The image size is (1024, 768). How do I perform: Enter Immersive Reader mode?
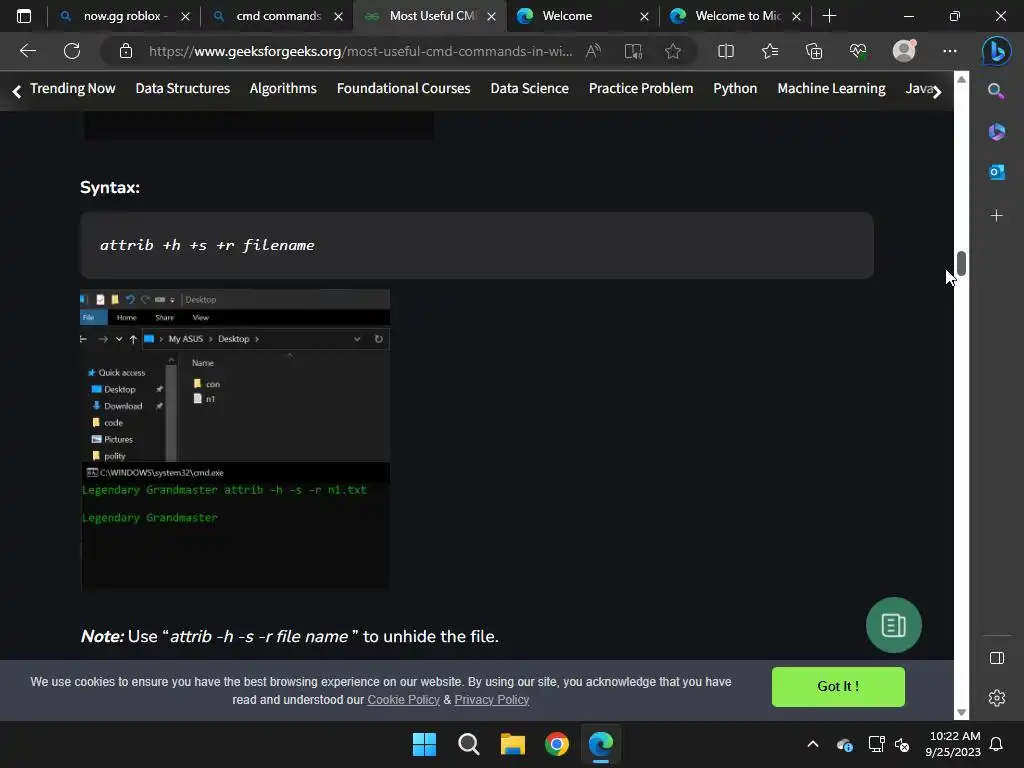coord(633,51)
